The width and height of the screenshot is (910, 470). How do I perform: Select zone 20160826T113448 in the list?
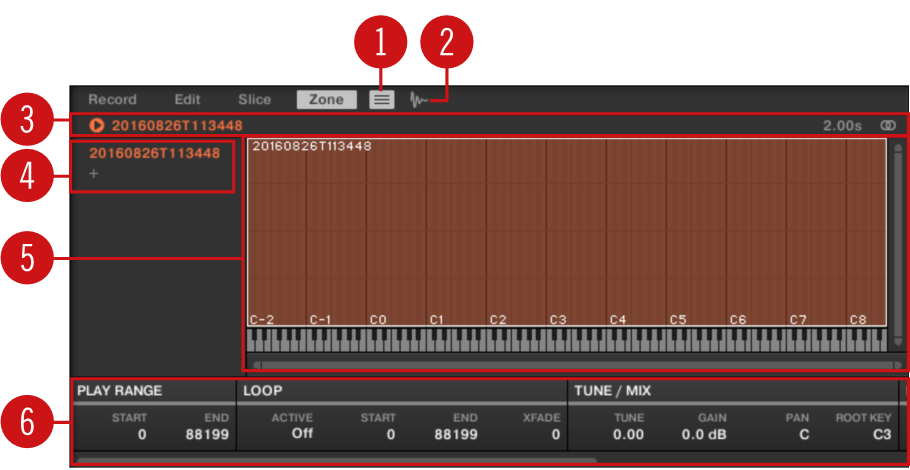pyautogui.click(x=154, y=154)
